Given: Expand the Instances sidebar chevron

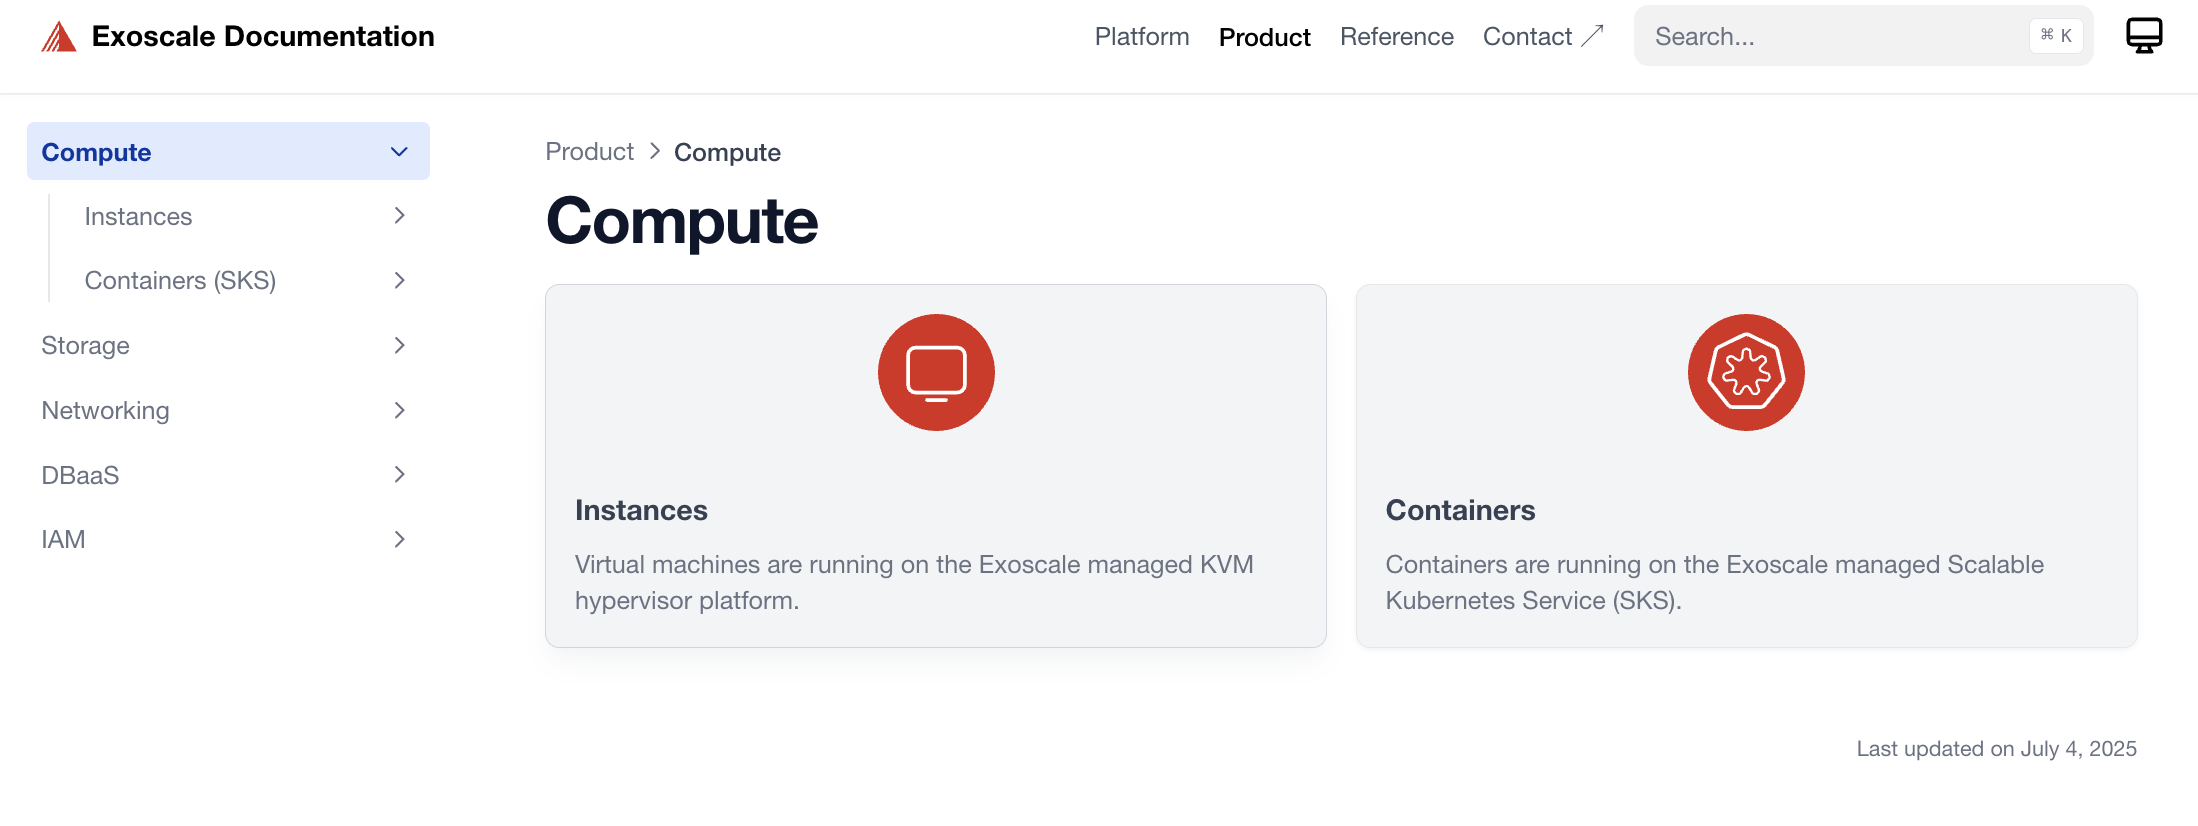Looking at the screenshot, I should [399, 216].
